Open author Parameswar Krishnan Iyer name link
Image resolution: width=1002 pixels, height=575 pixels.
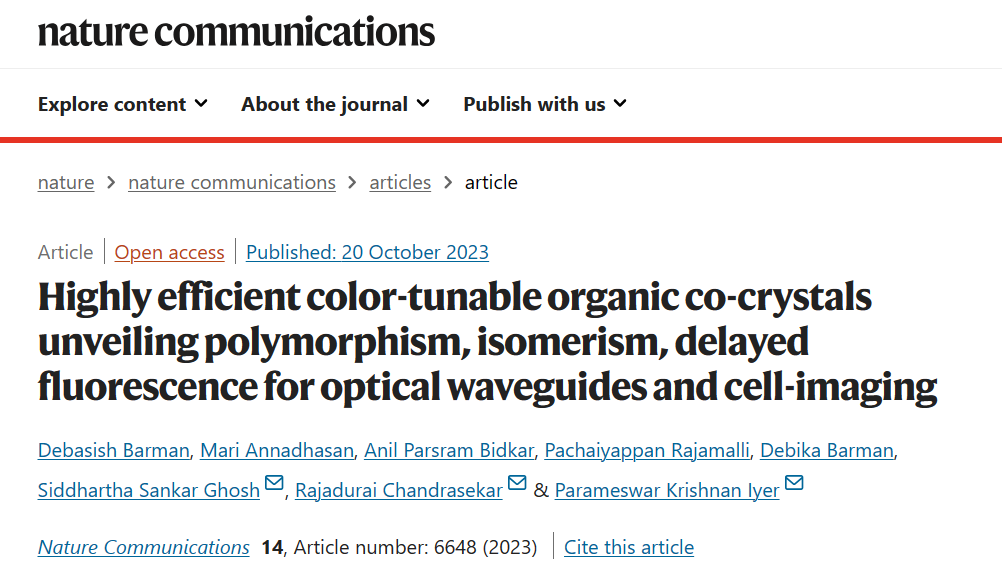pos(667,490)
